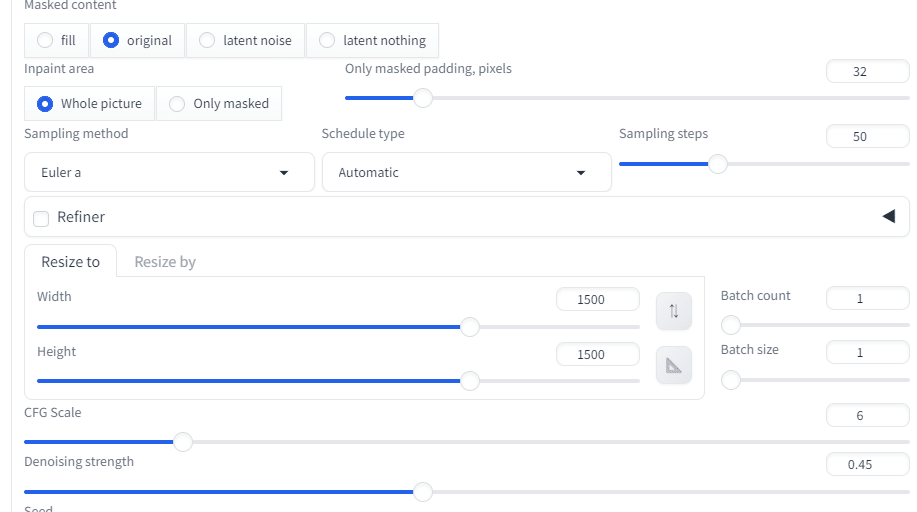The height and width of the screenshot is (512, 917).
Task: Enable the Refiner checkbox
Action: [x=41, y=219]
